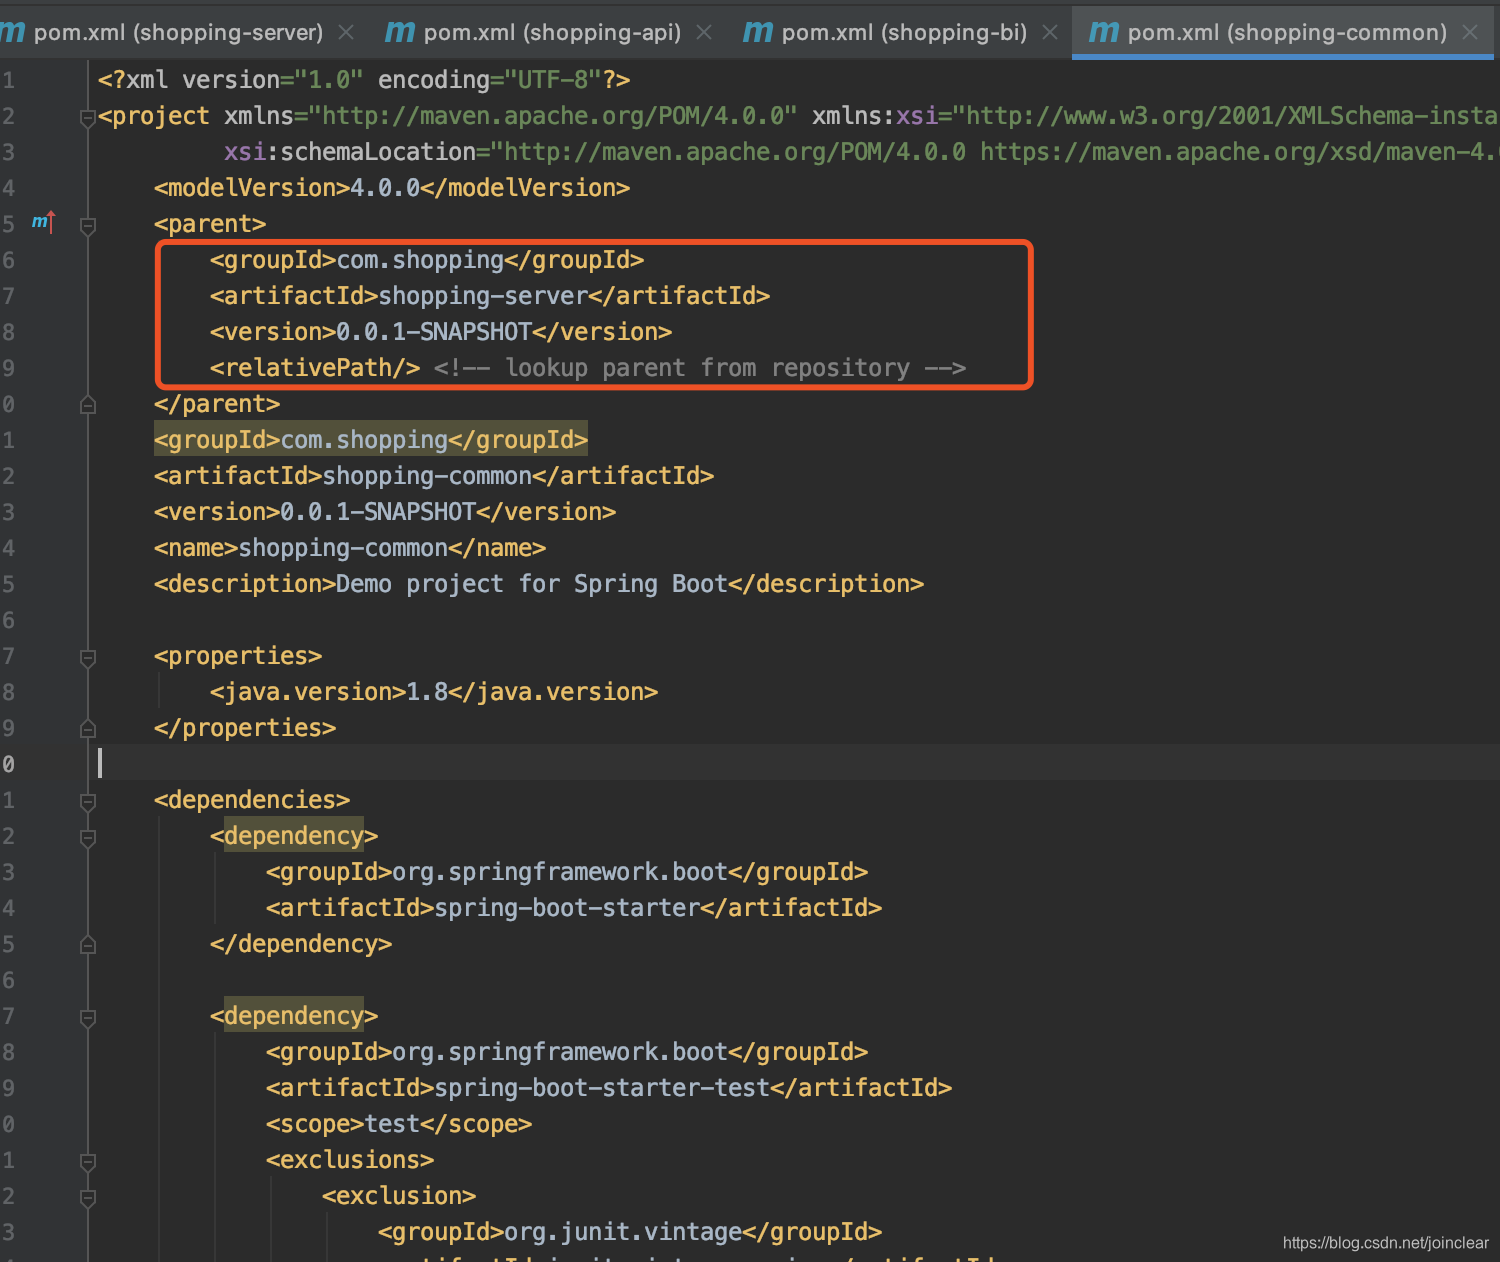Collapse the spring-boot-starter dependency fold marker
The width and height of the screenshot is (1500, 1262).
tap(88, 838)
